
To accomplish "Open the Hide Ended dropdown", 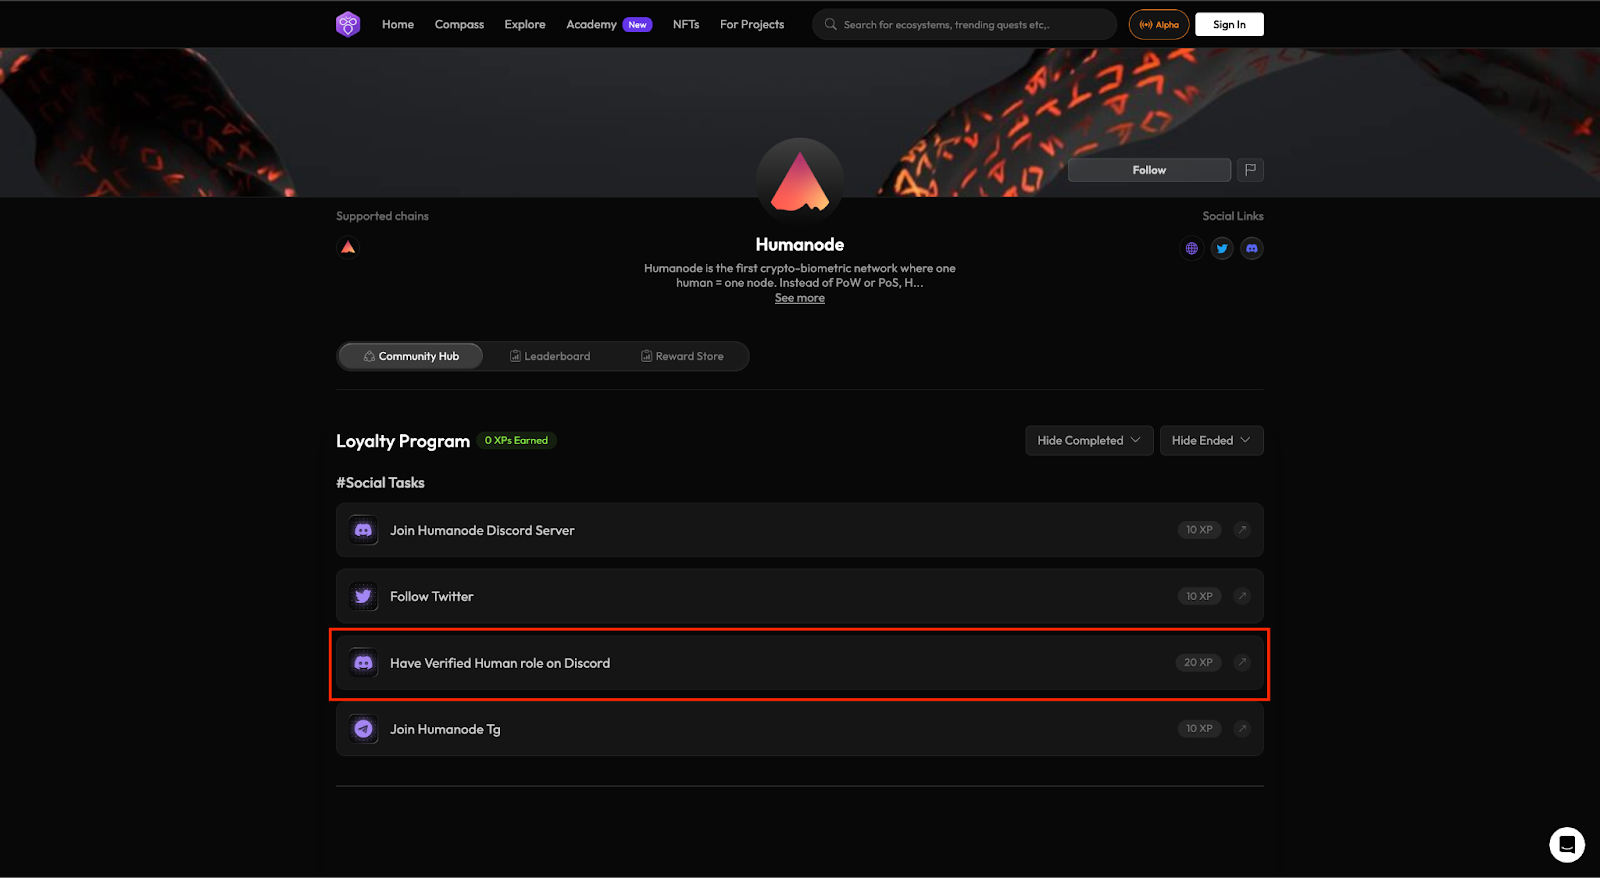I will [x=1211, y=440].
